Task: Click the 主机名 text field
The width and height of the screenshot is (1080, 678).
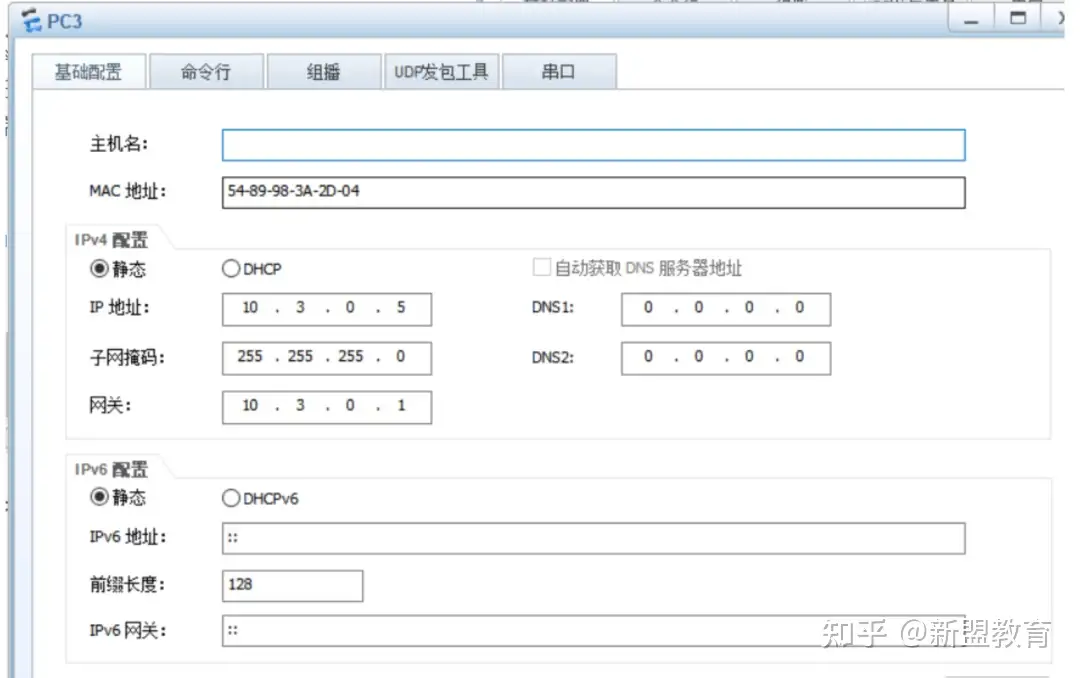Action: pyautogui.click(x=593, y=145)
